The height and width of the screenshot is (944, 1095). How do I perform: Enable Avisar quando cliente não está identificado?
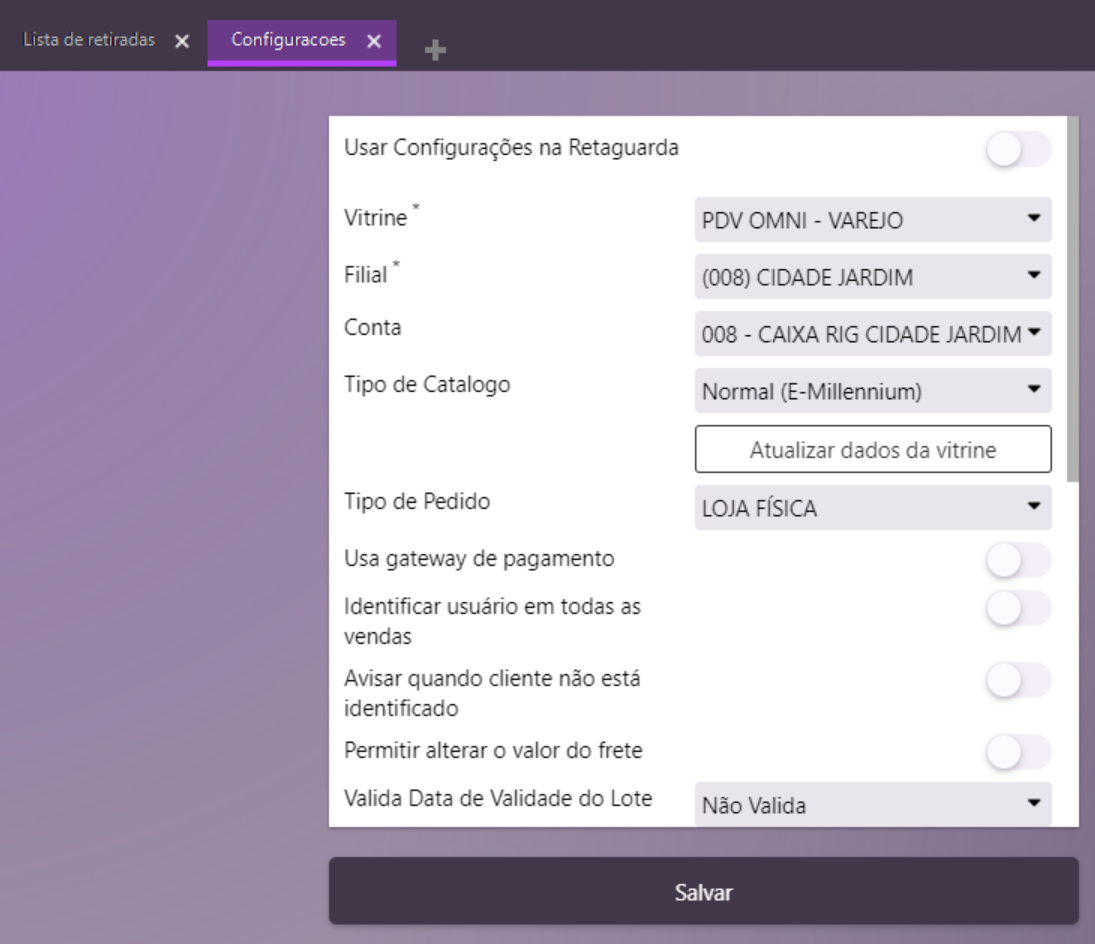pyautogui.click(x=1018, y=681)
